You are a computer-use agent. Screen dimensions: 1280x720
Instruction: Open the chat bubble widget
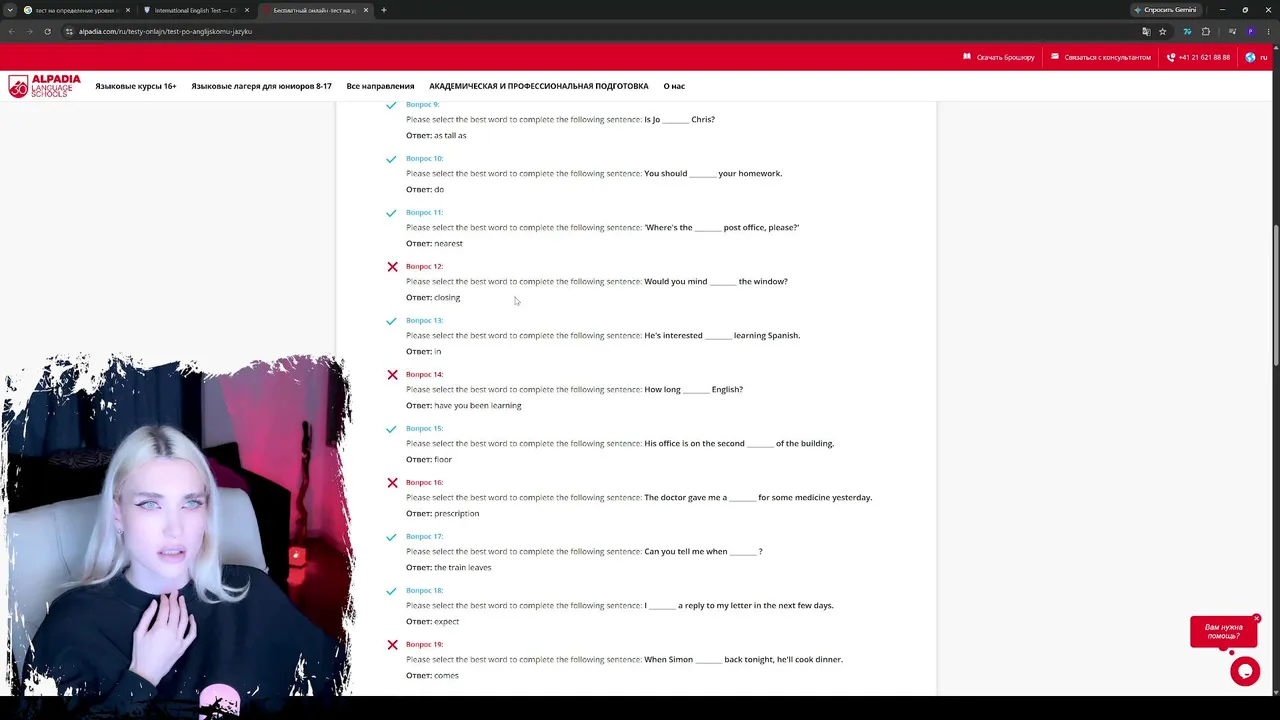coord(1245,672)
